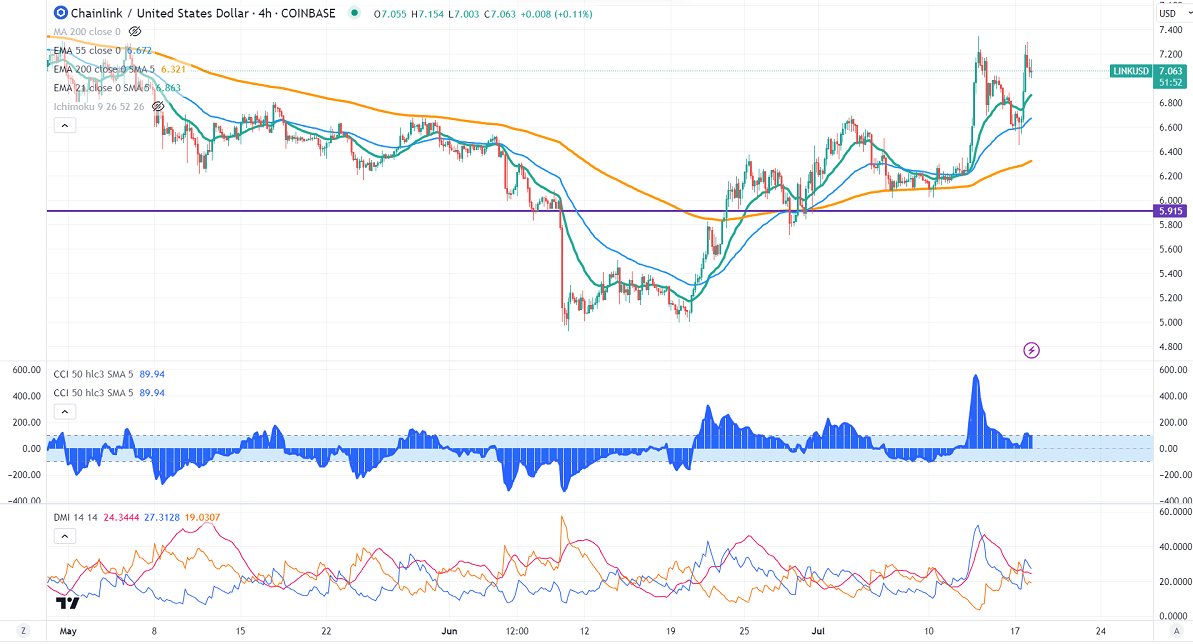
Task: Click the orange DMI value 19.0307
Action: (202, 518)
